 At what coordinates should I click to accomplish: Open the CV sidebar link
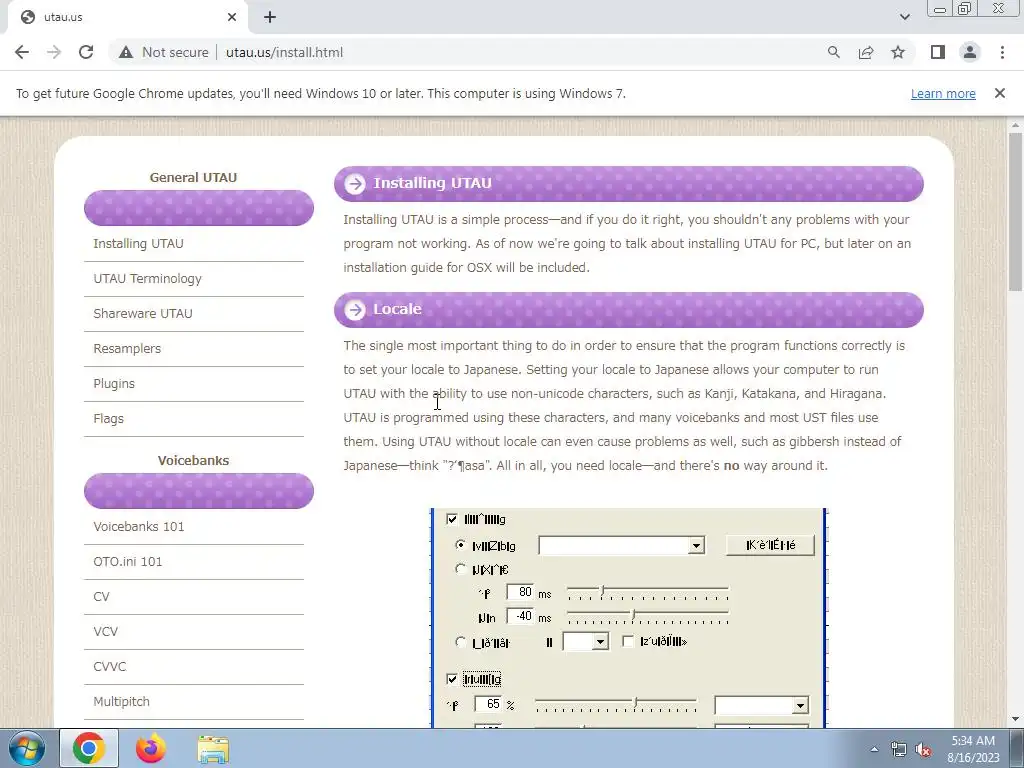[102, 597]
